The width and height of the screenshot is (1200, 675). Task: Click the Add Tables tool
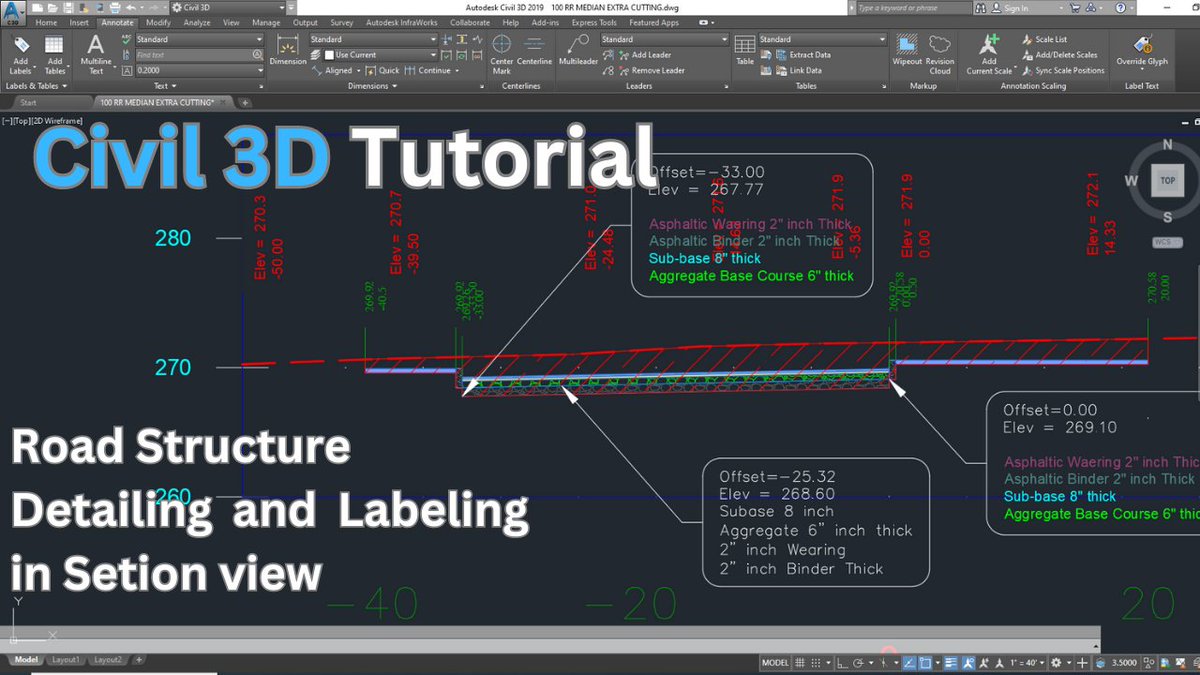click(54, 54)
